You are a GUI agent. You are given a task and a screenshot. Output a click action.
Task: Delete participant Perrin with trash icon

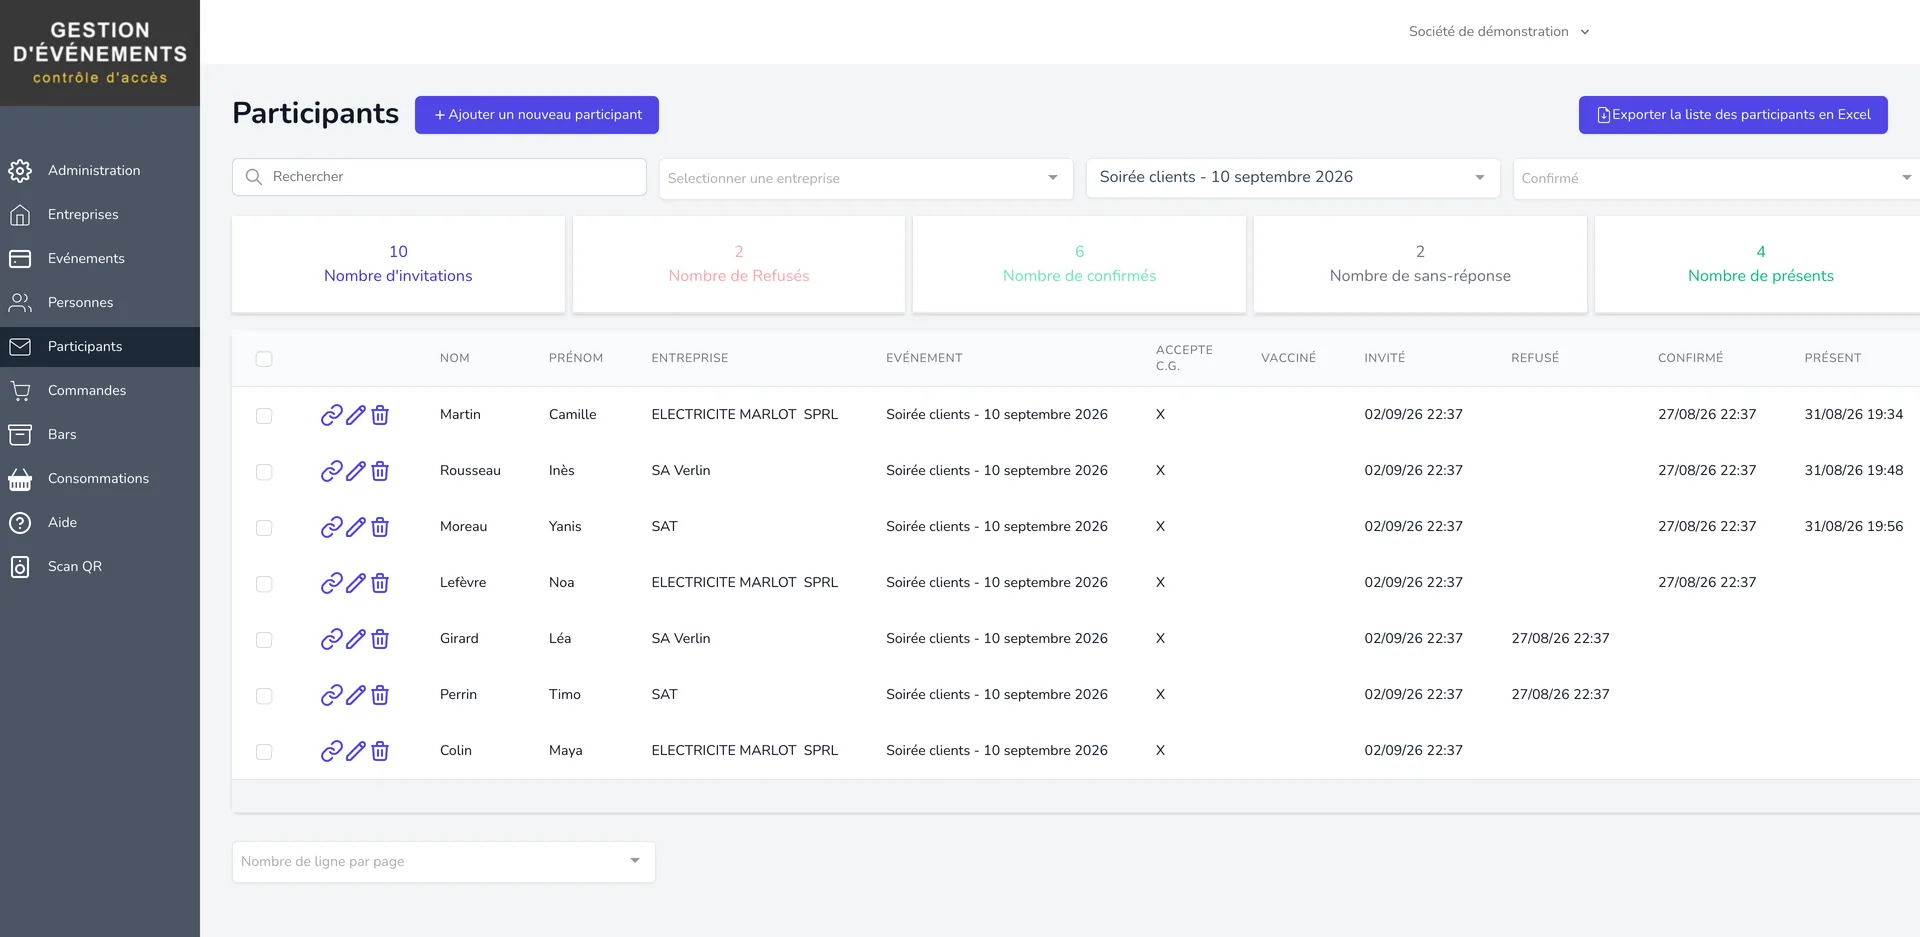[380, 695]
